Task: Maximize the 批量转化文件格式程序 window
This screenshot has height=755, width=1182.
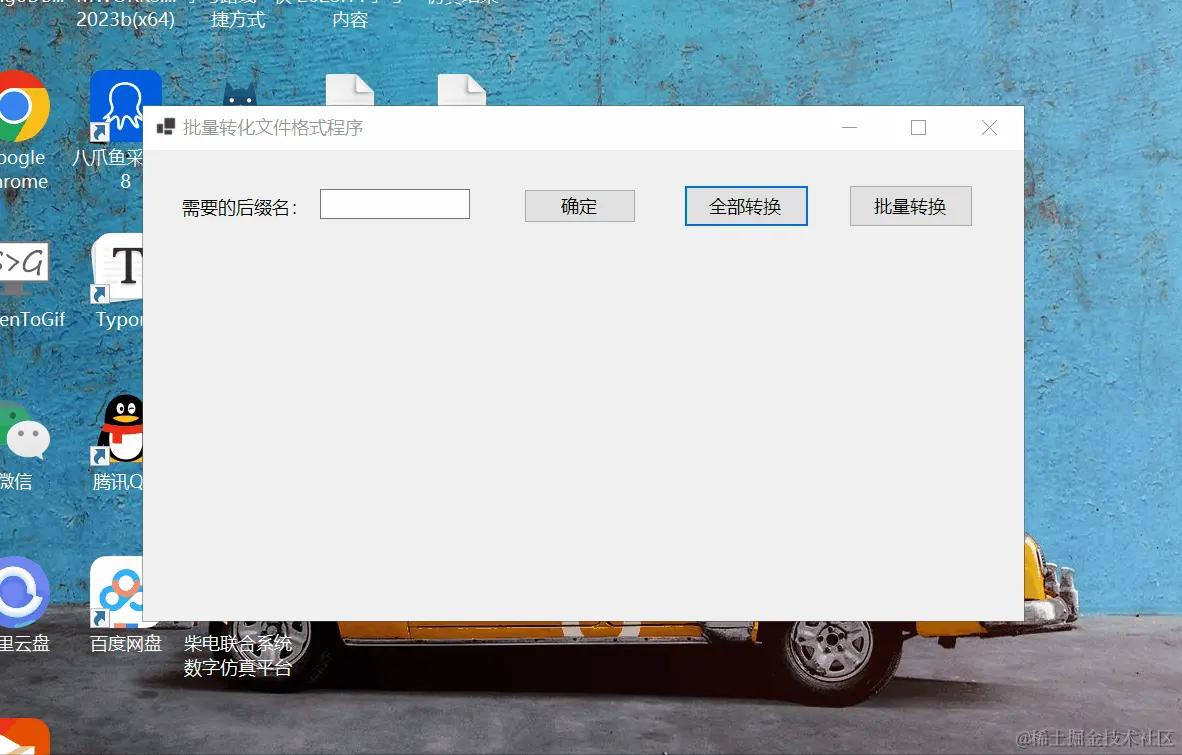Action: coord(918,128)
